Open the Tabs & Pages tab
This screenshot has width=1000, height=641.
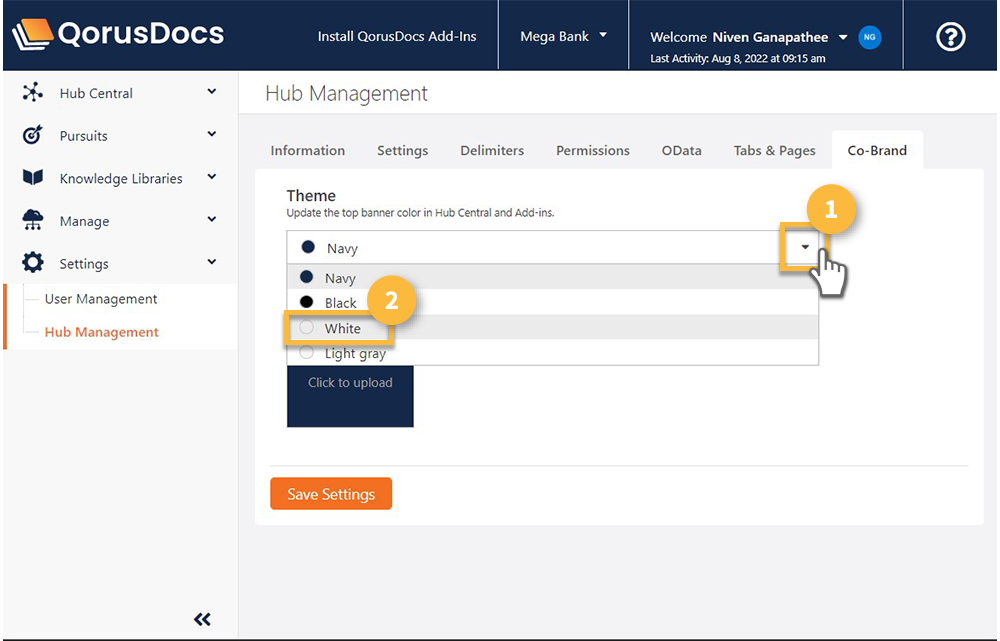pyautogui.click(x=774, y=150)
